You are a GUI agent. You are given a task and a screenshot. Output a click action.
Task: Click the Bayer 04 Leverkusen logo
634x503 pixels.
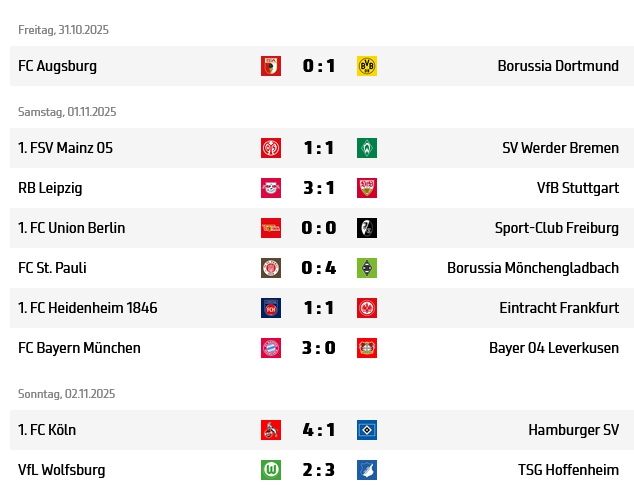[x=367, y=348]
